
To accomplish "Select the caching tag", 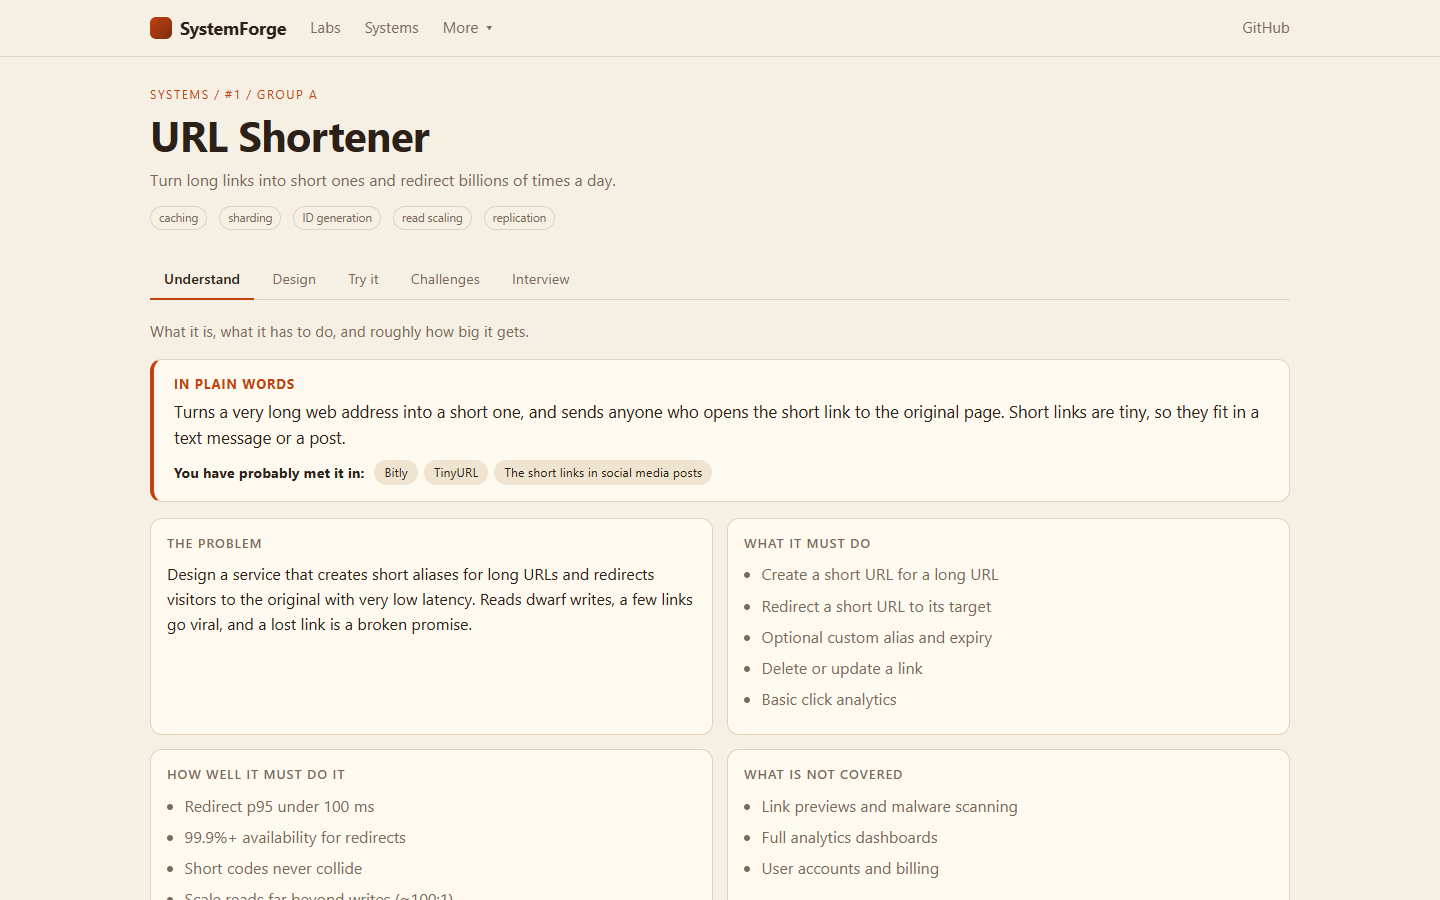I will pos(178,218).
